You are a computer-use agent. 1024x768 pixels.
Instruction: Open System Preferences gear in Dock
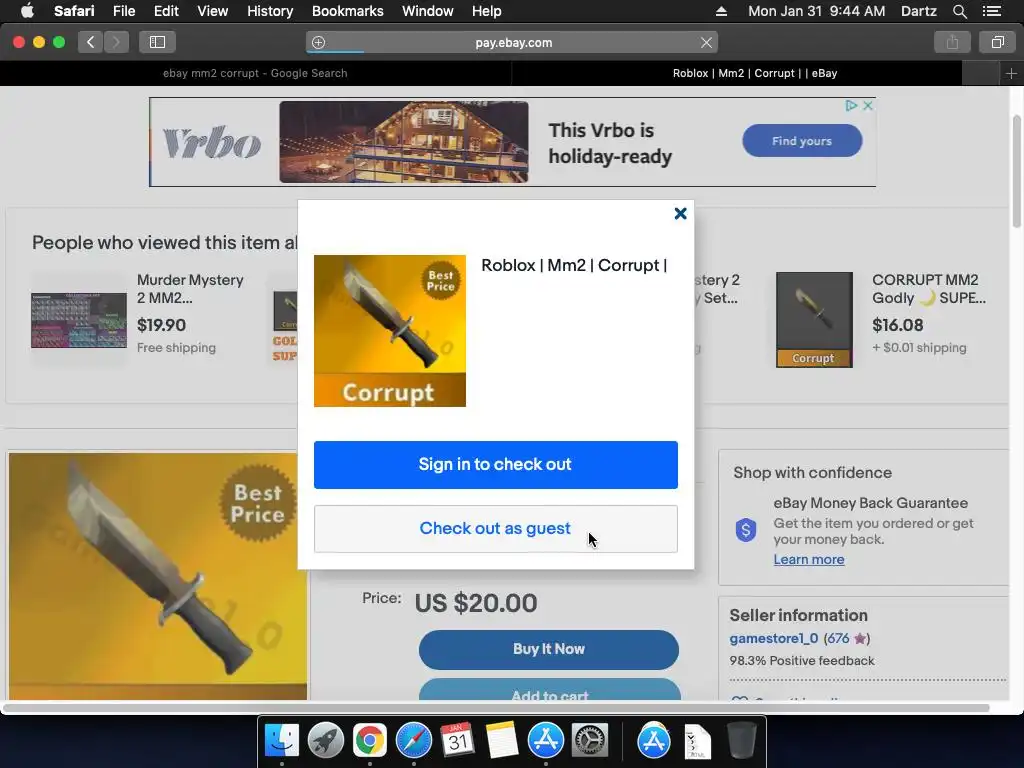point(590,740)
